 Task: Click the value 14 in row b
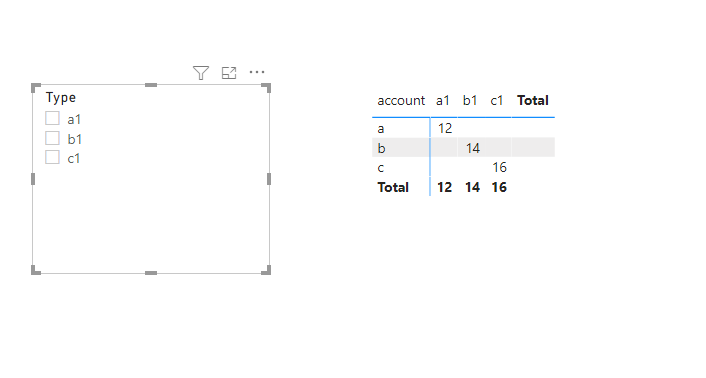(473, 148)
